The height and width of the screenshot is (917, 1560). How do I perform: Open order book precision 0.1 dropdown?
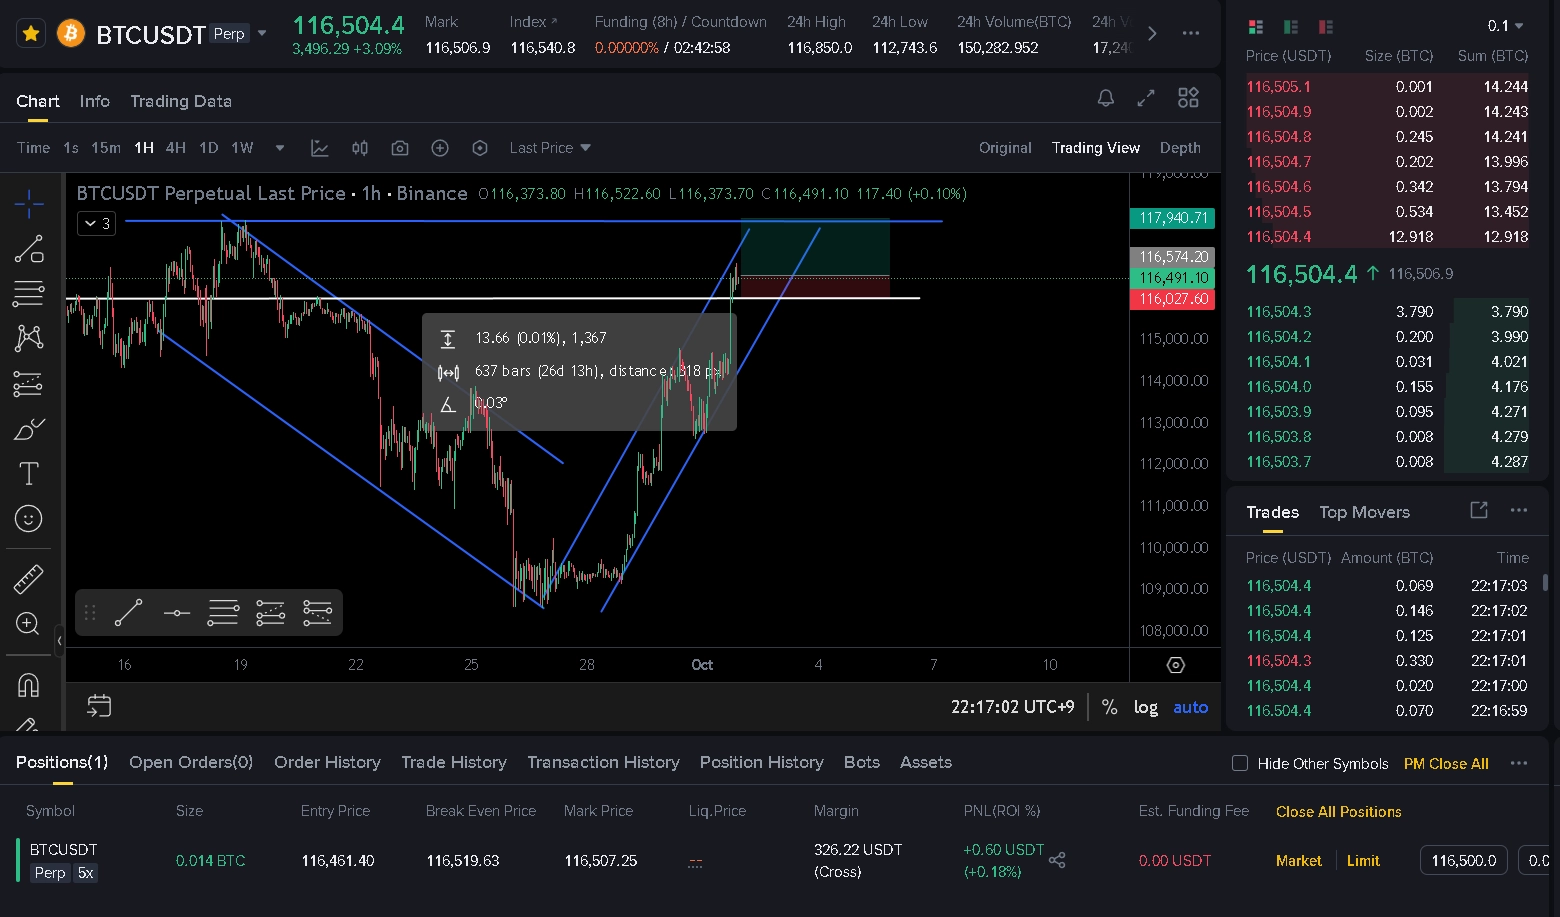[x=1505, y=26]
